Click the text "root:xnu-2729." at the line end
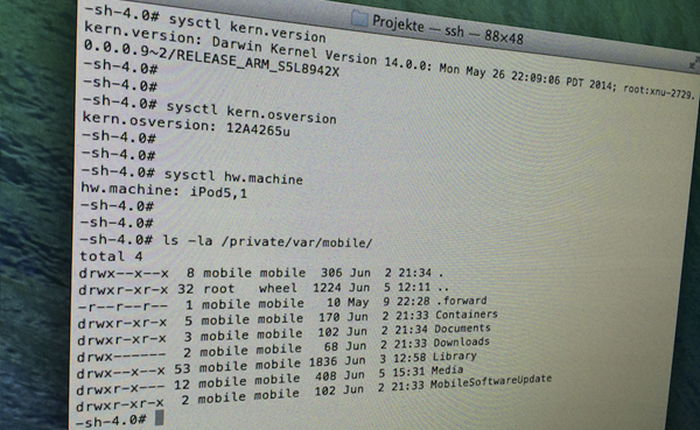This screenshot has height=430, width=700. (659, 91)
